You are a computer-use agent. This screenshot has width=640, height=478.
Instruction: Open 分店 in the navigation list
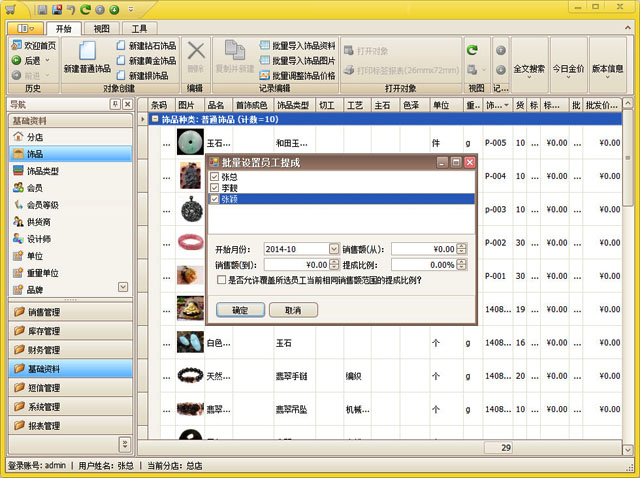click(71, 137)
